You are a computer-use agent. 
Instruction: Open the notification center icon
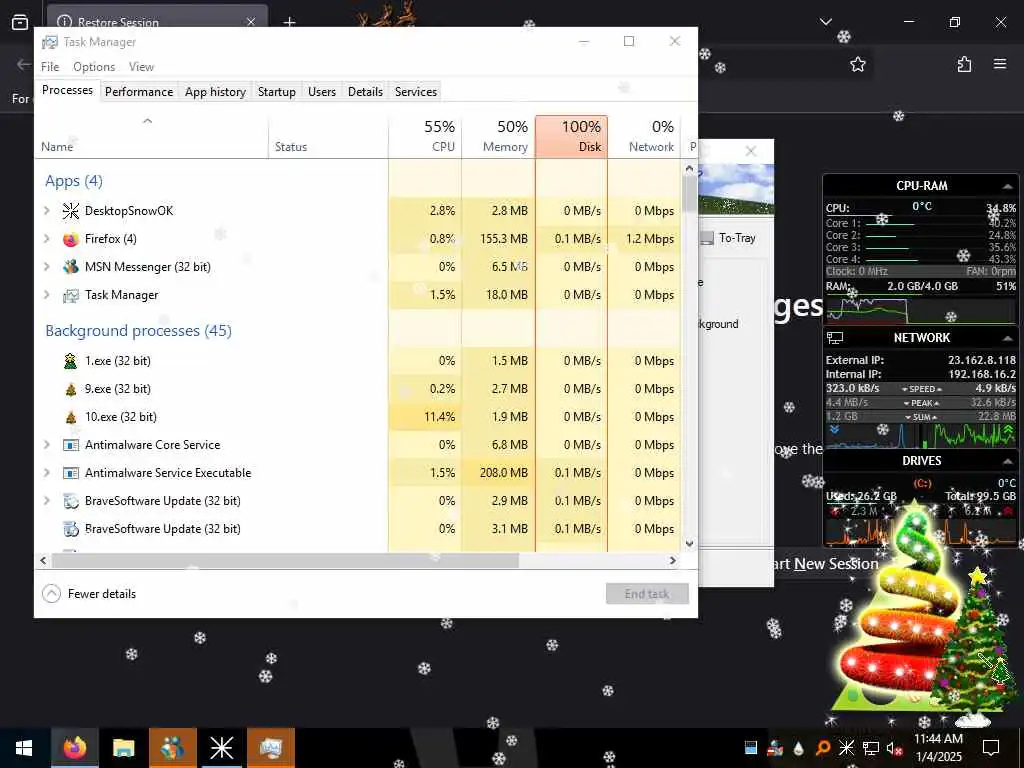pyautogui.click(x=991, y=748)
